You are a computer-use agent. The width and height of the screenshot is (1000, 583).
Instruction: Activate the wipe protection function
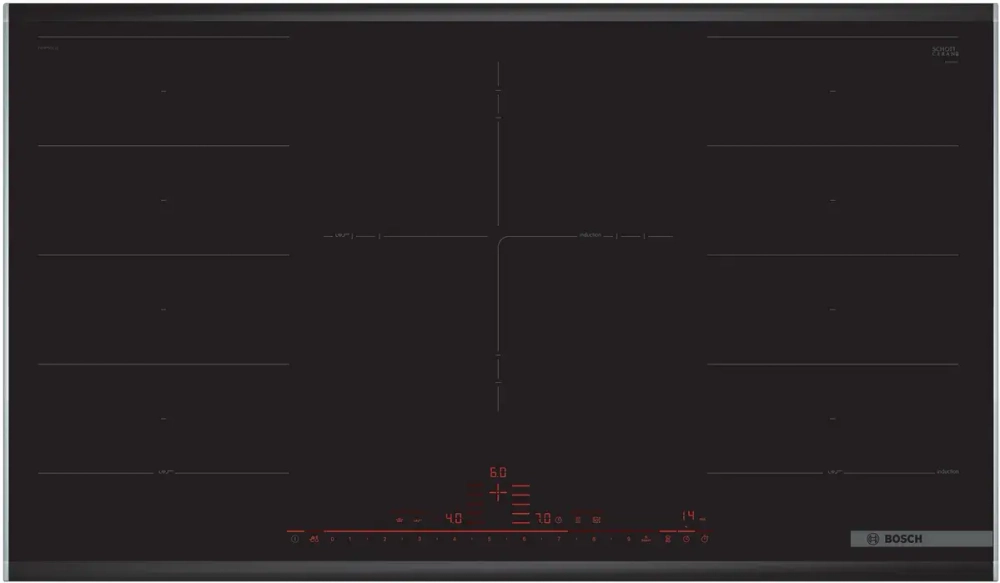point(595,520)
